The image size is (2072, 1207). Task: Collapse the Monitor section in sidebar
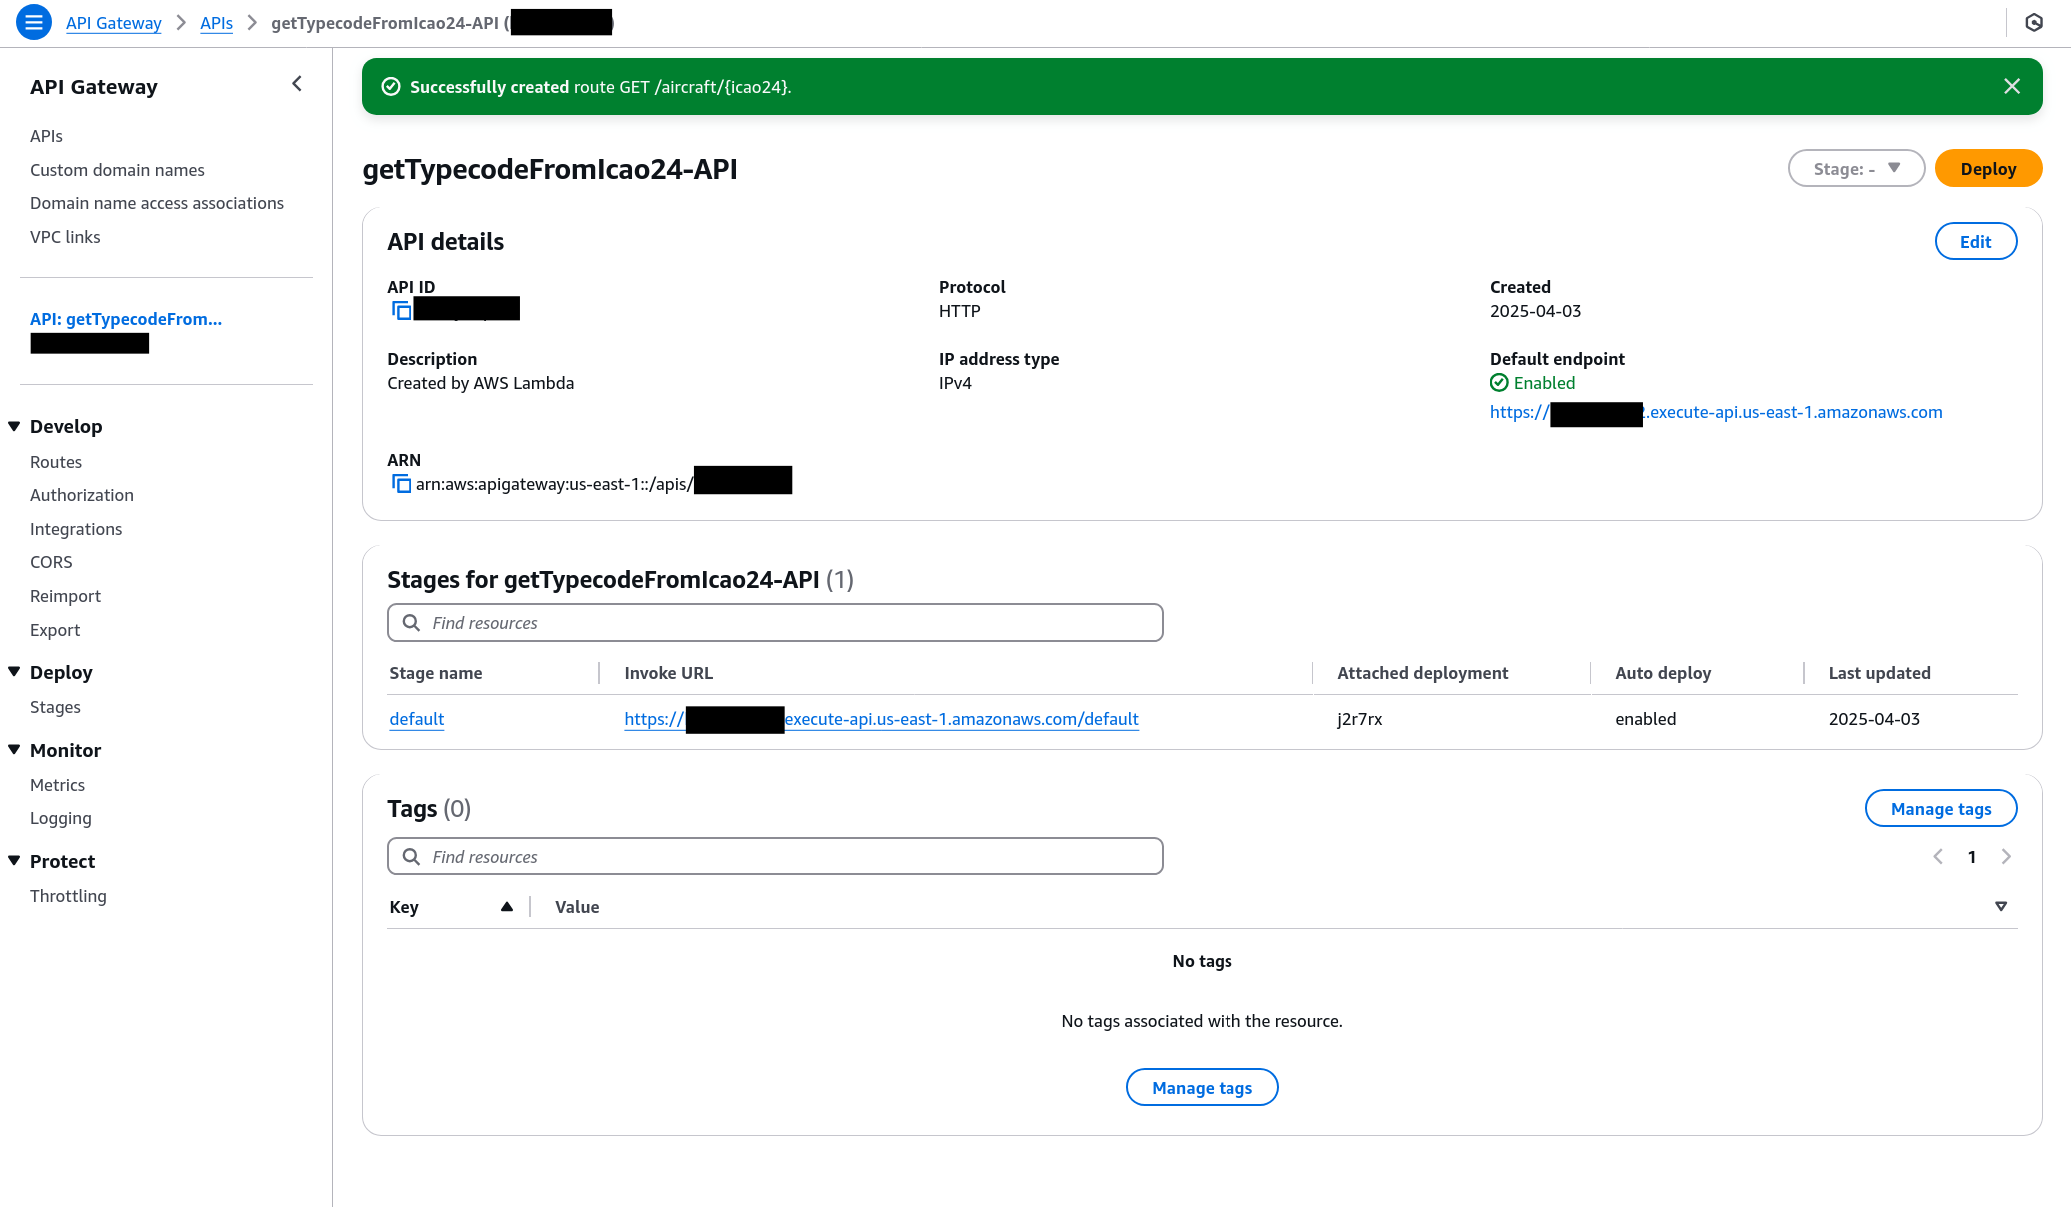point(14,749)
